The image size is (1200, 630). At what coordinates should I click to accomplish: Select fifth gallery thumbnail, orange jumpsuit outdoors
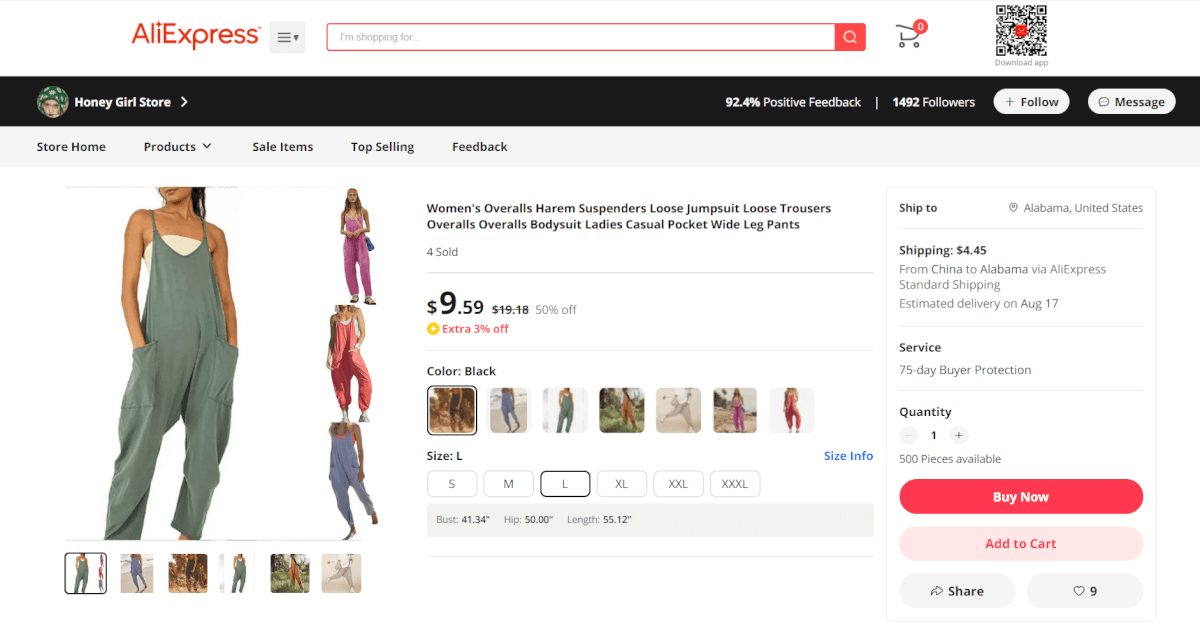(x=290, y=573)
